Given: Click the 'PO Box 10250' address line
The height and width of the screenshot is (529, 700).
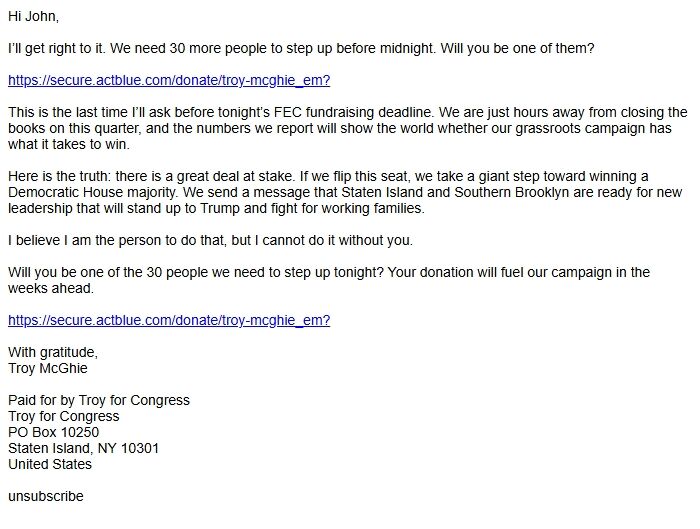Looking at the screenshot, I should click(x=54, y=432).
